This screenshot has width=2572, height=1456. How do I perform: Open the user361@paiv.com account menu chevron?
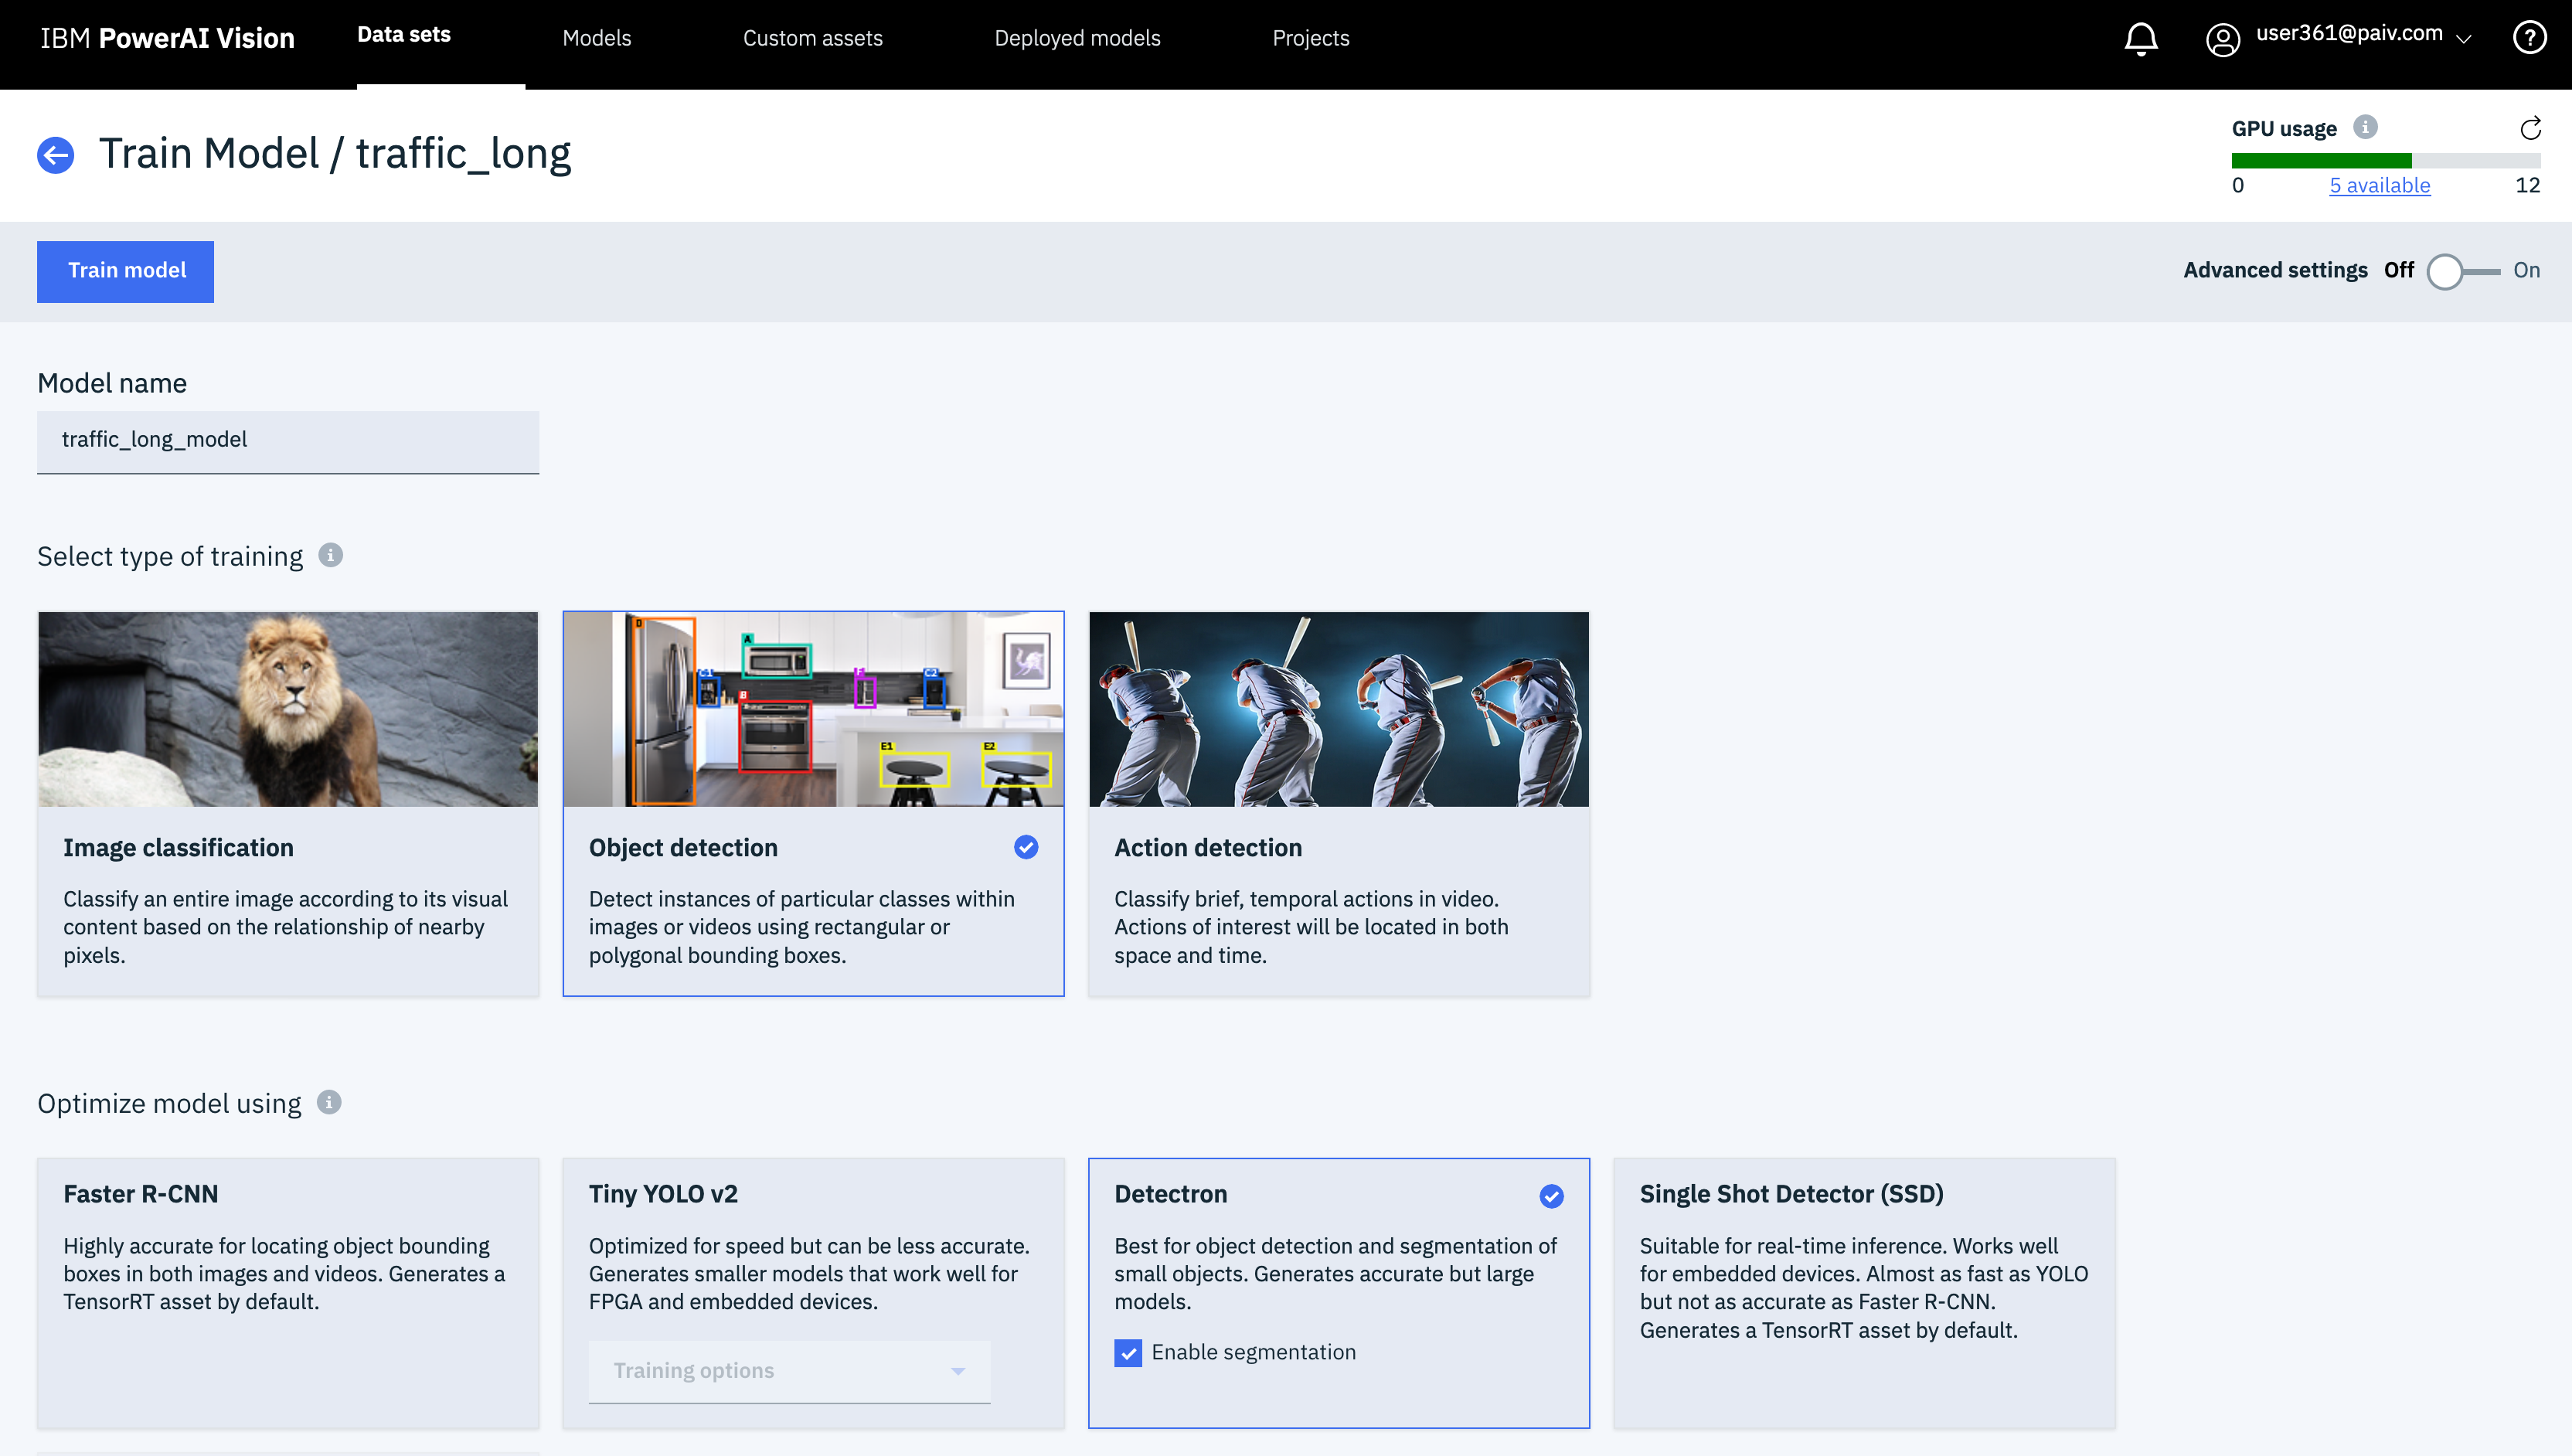click(2465, 39)
